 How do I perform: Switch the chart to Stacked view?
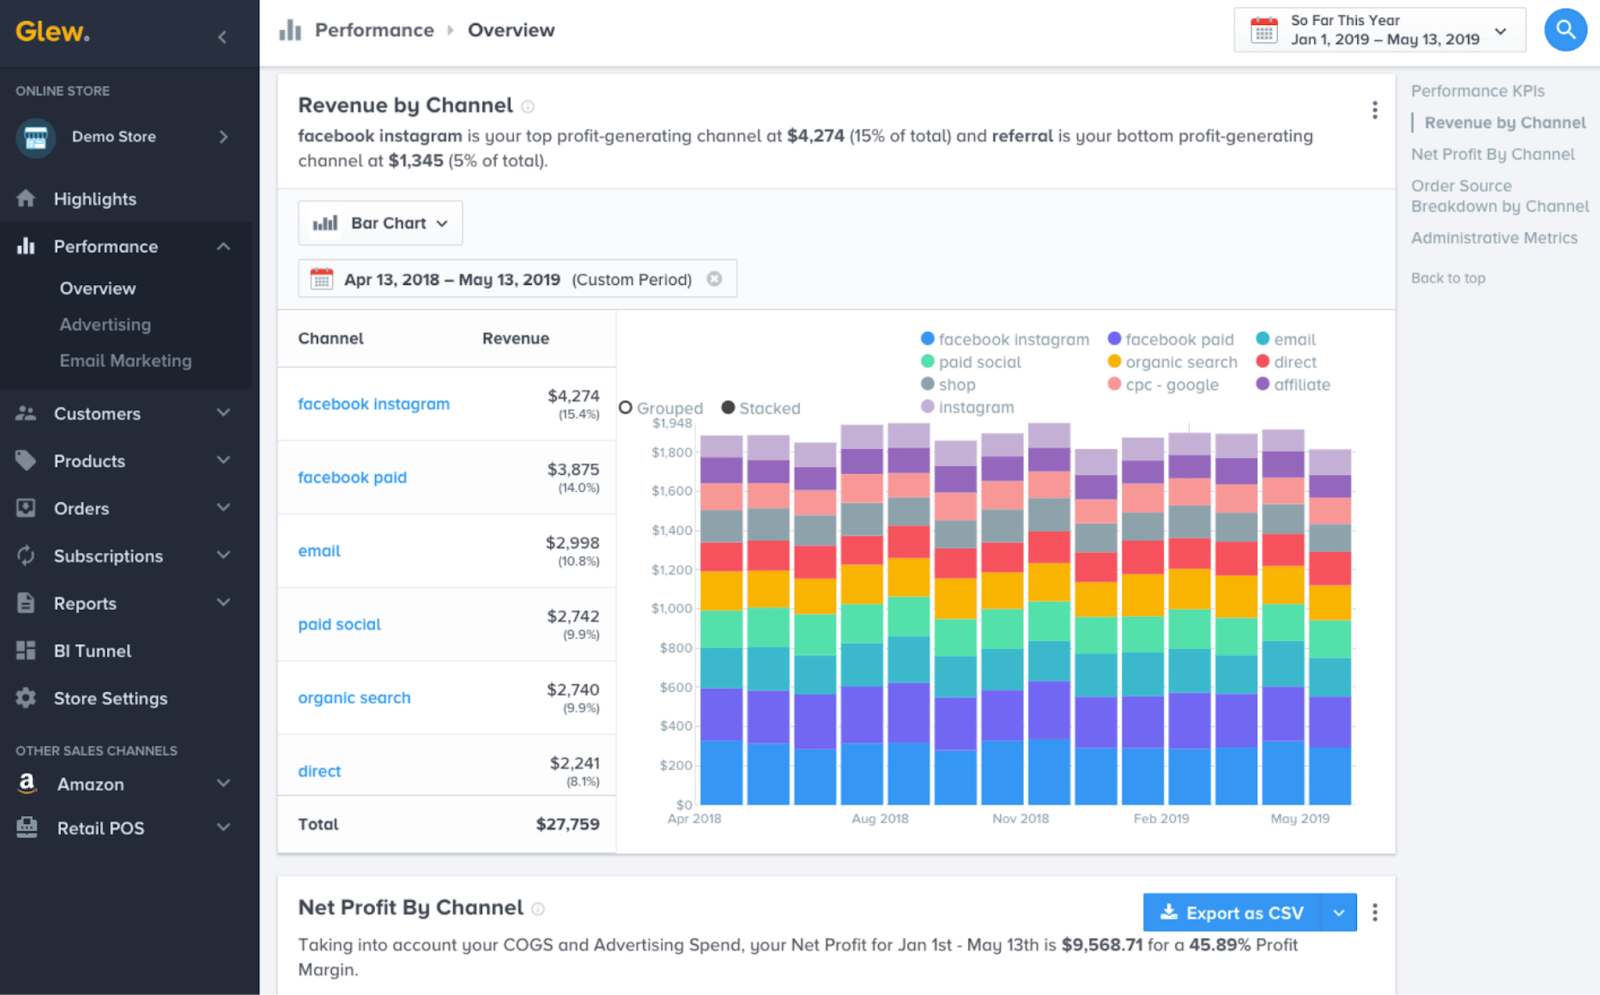760,407
